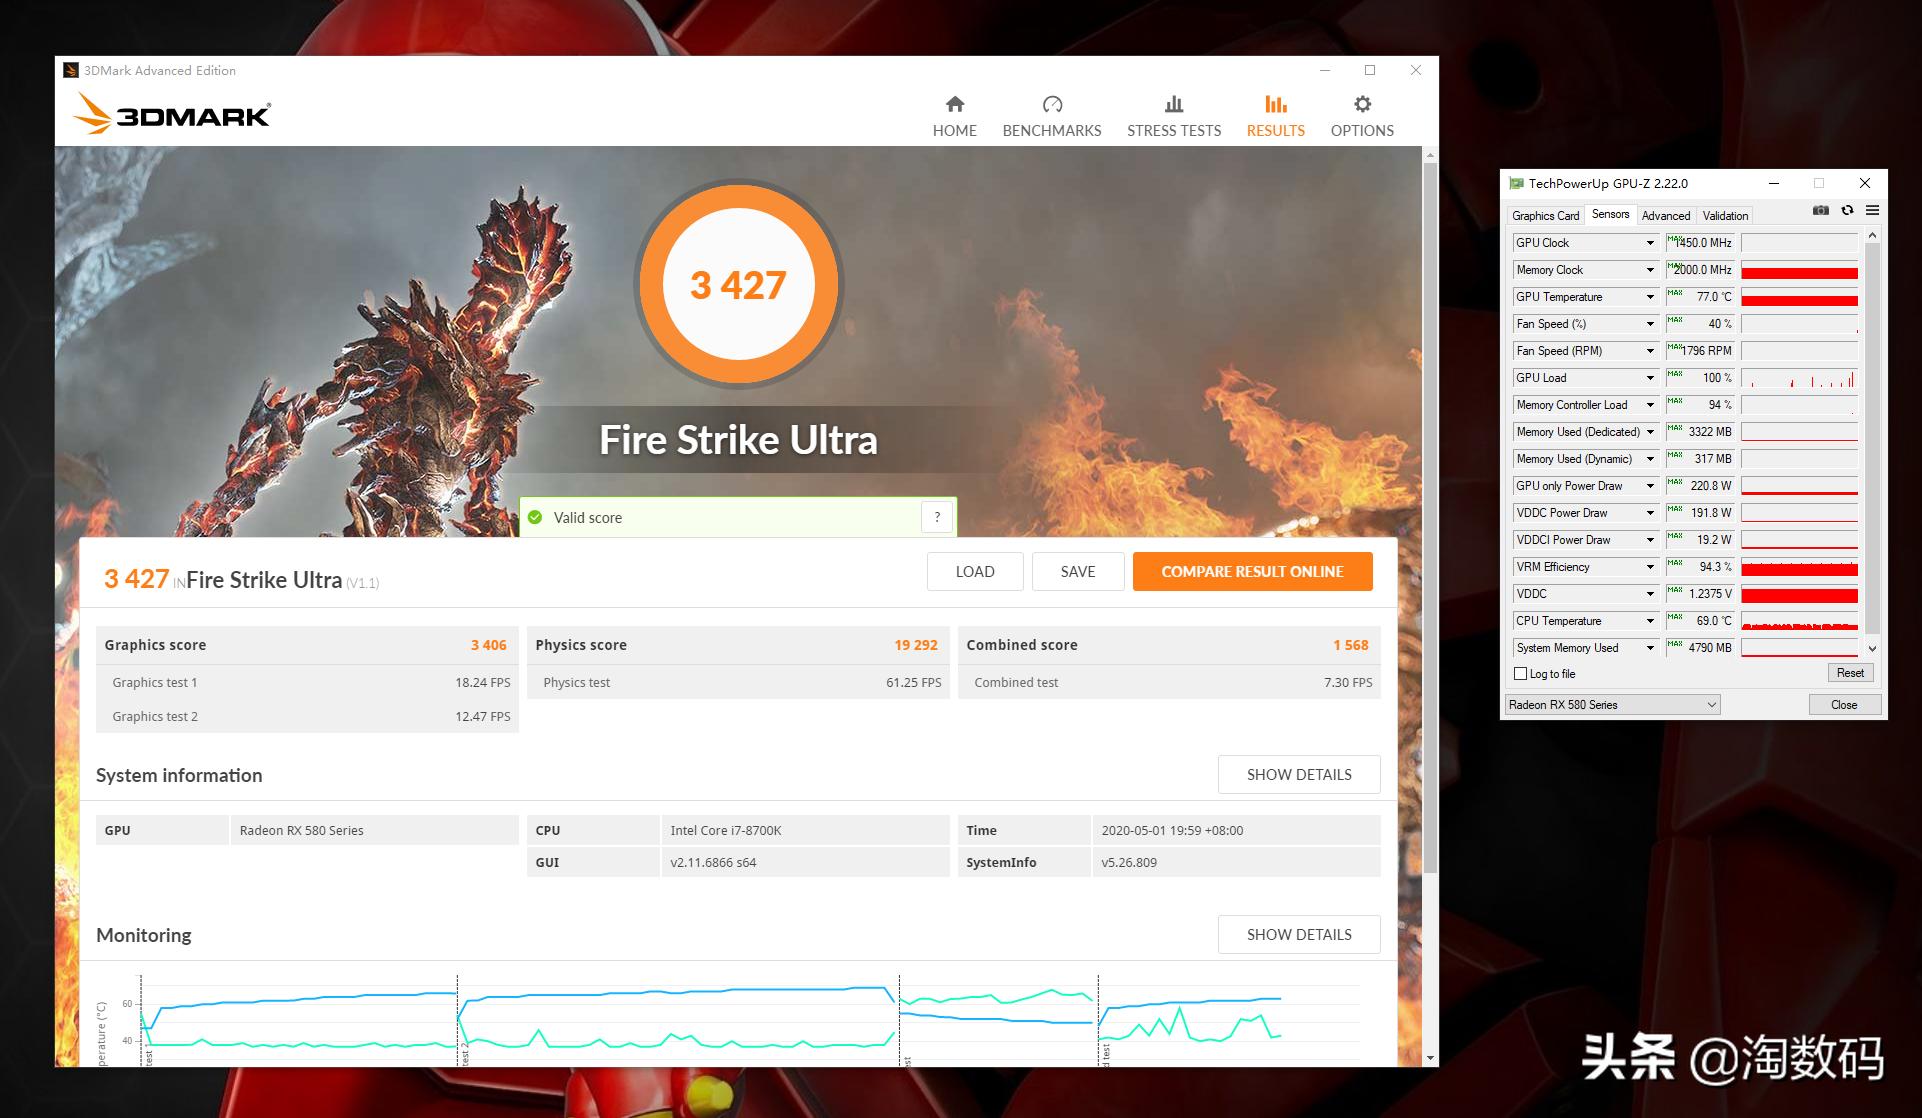The height and width of the screenshot is (1118, 1922).
Task: Expand the GPU Load sensor dropdown
Action: click(x=1650, y=378)
